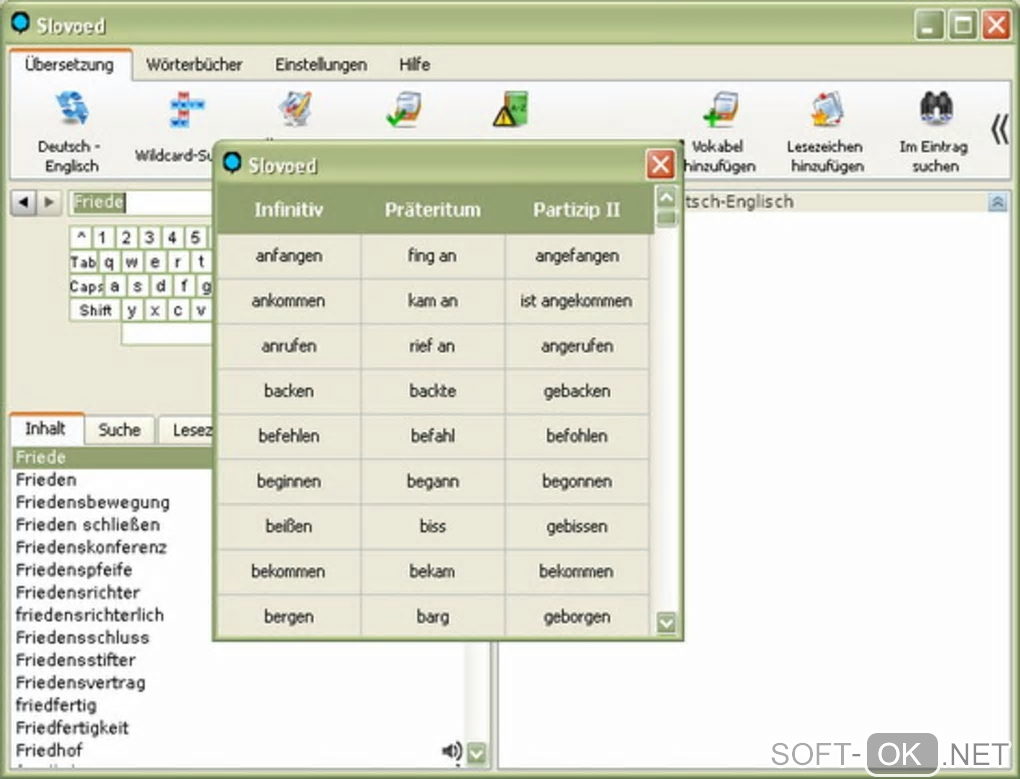
Task: Click the cell bekam
Action: tap(433, 572)
